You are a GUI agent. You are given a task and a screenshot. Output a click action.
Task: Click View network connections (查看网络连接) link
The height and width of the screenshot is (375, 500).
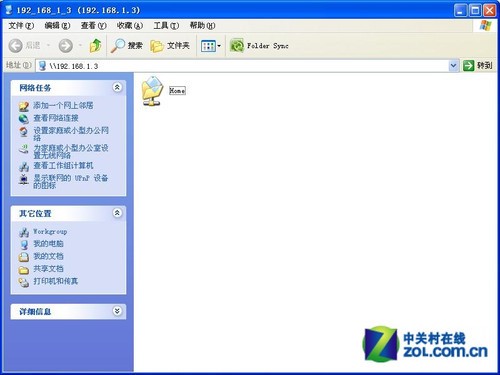click(x=56, y=118)
